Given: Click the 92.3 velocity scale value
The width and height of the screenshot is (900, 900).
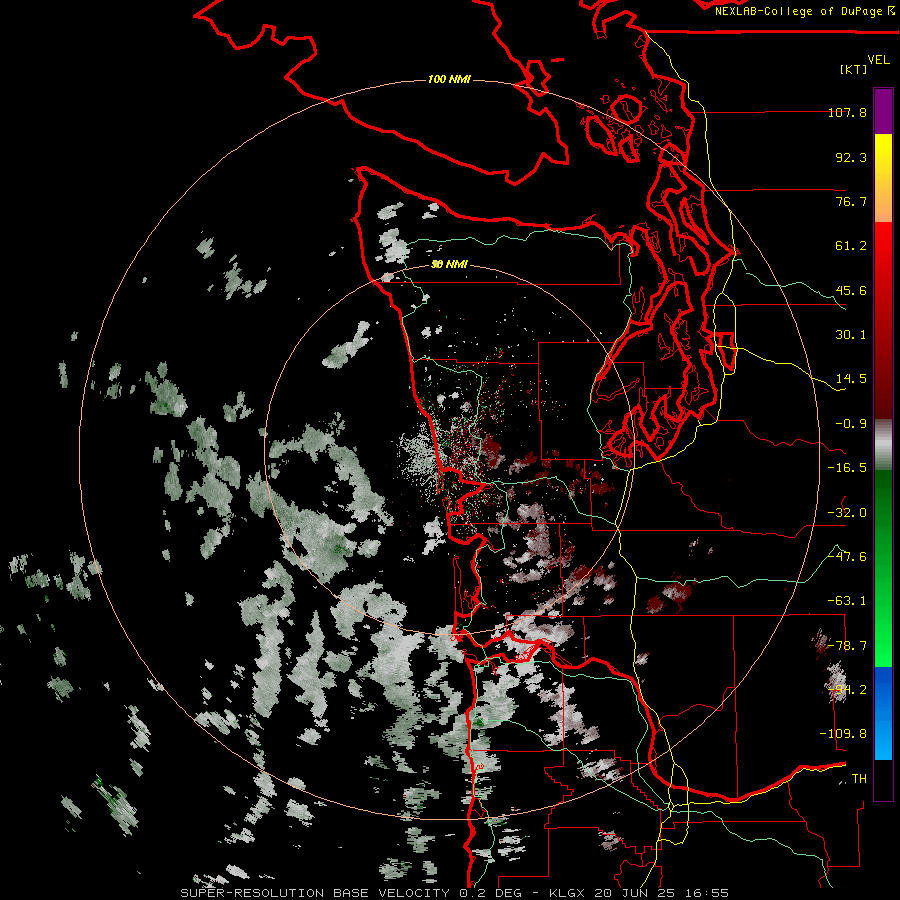Looking at the screenshot, I should pos(851,157).
